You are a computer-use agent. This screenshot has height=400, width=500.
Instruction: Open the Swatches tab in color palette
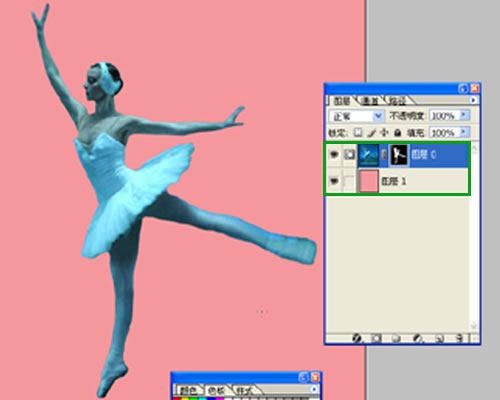point(216,390)
